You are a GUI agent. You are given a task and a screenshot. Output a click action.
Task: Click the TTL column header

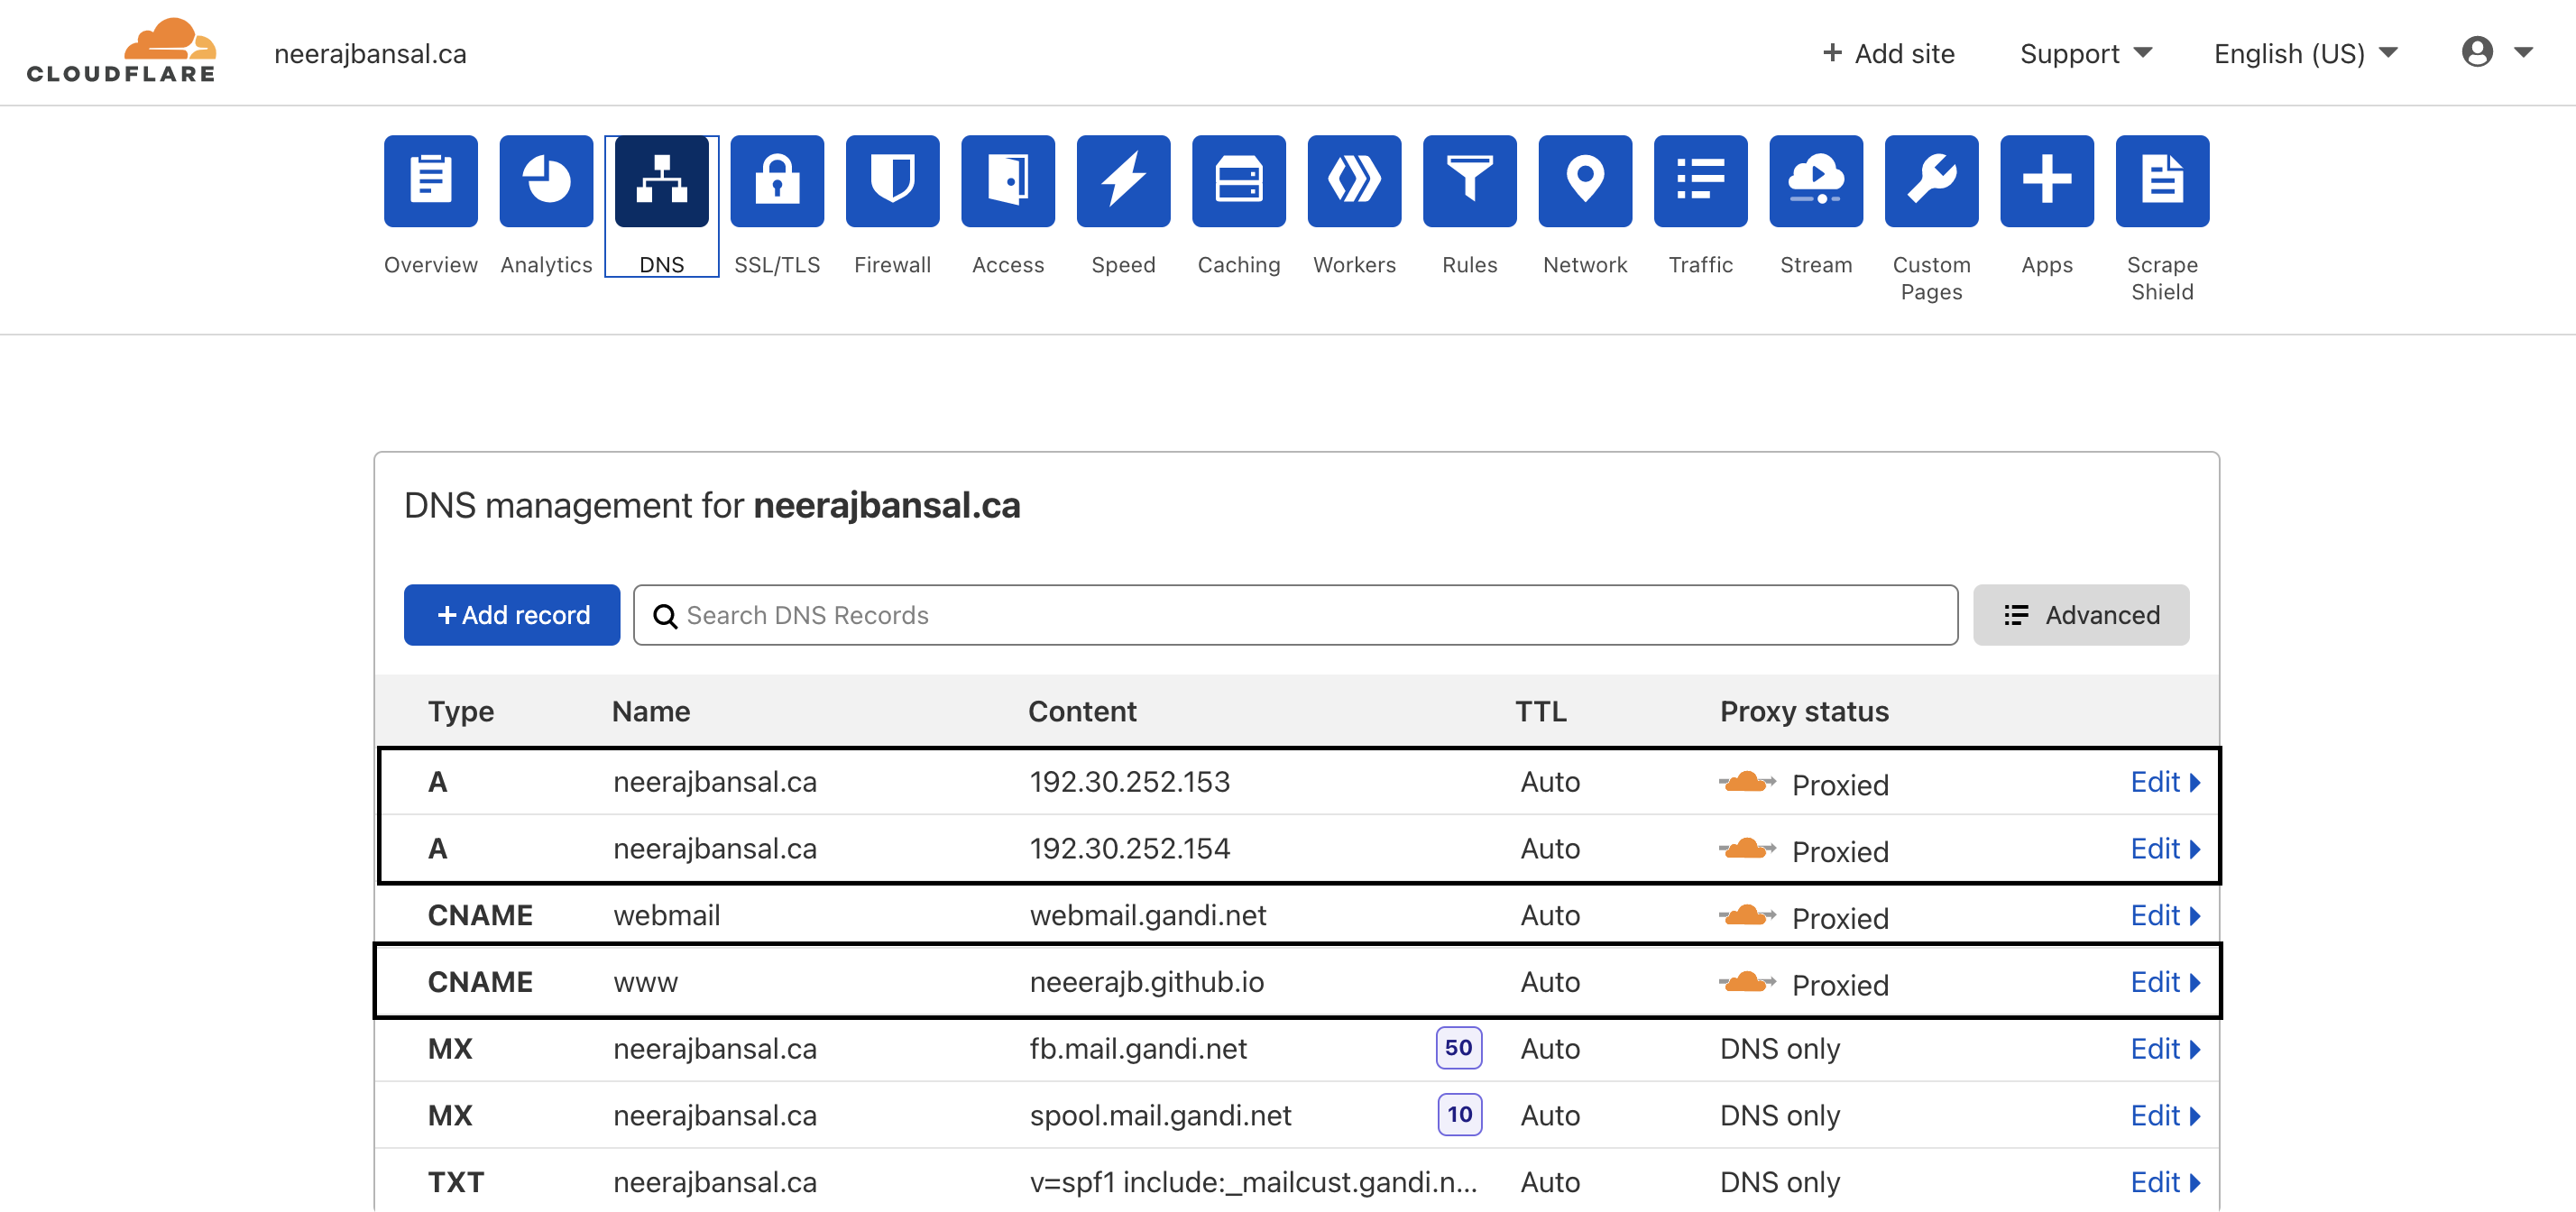[1540, 711]
